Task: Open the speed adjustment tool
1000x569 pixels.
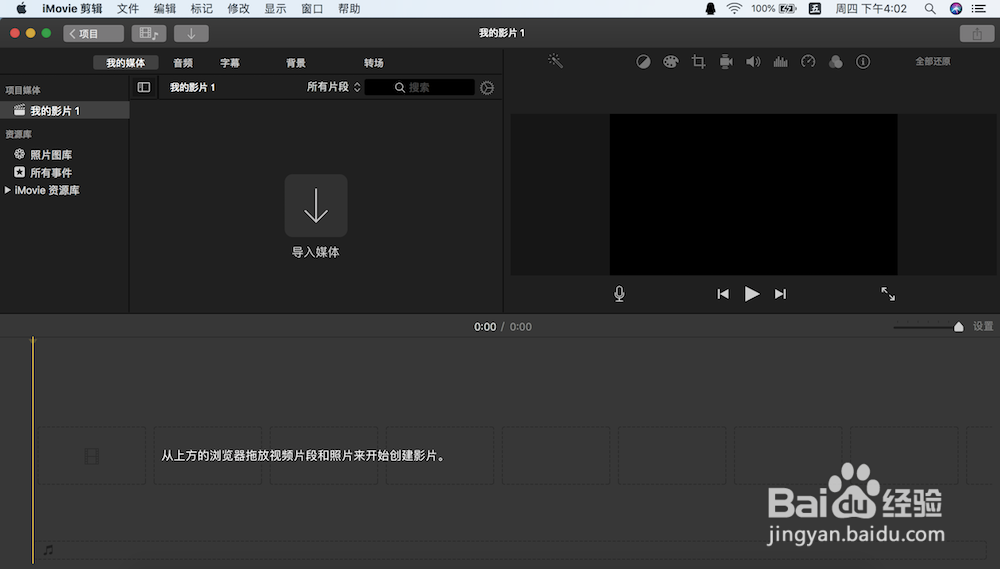Action: [808, 62]
